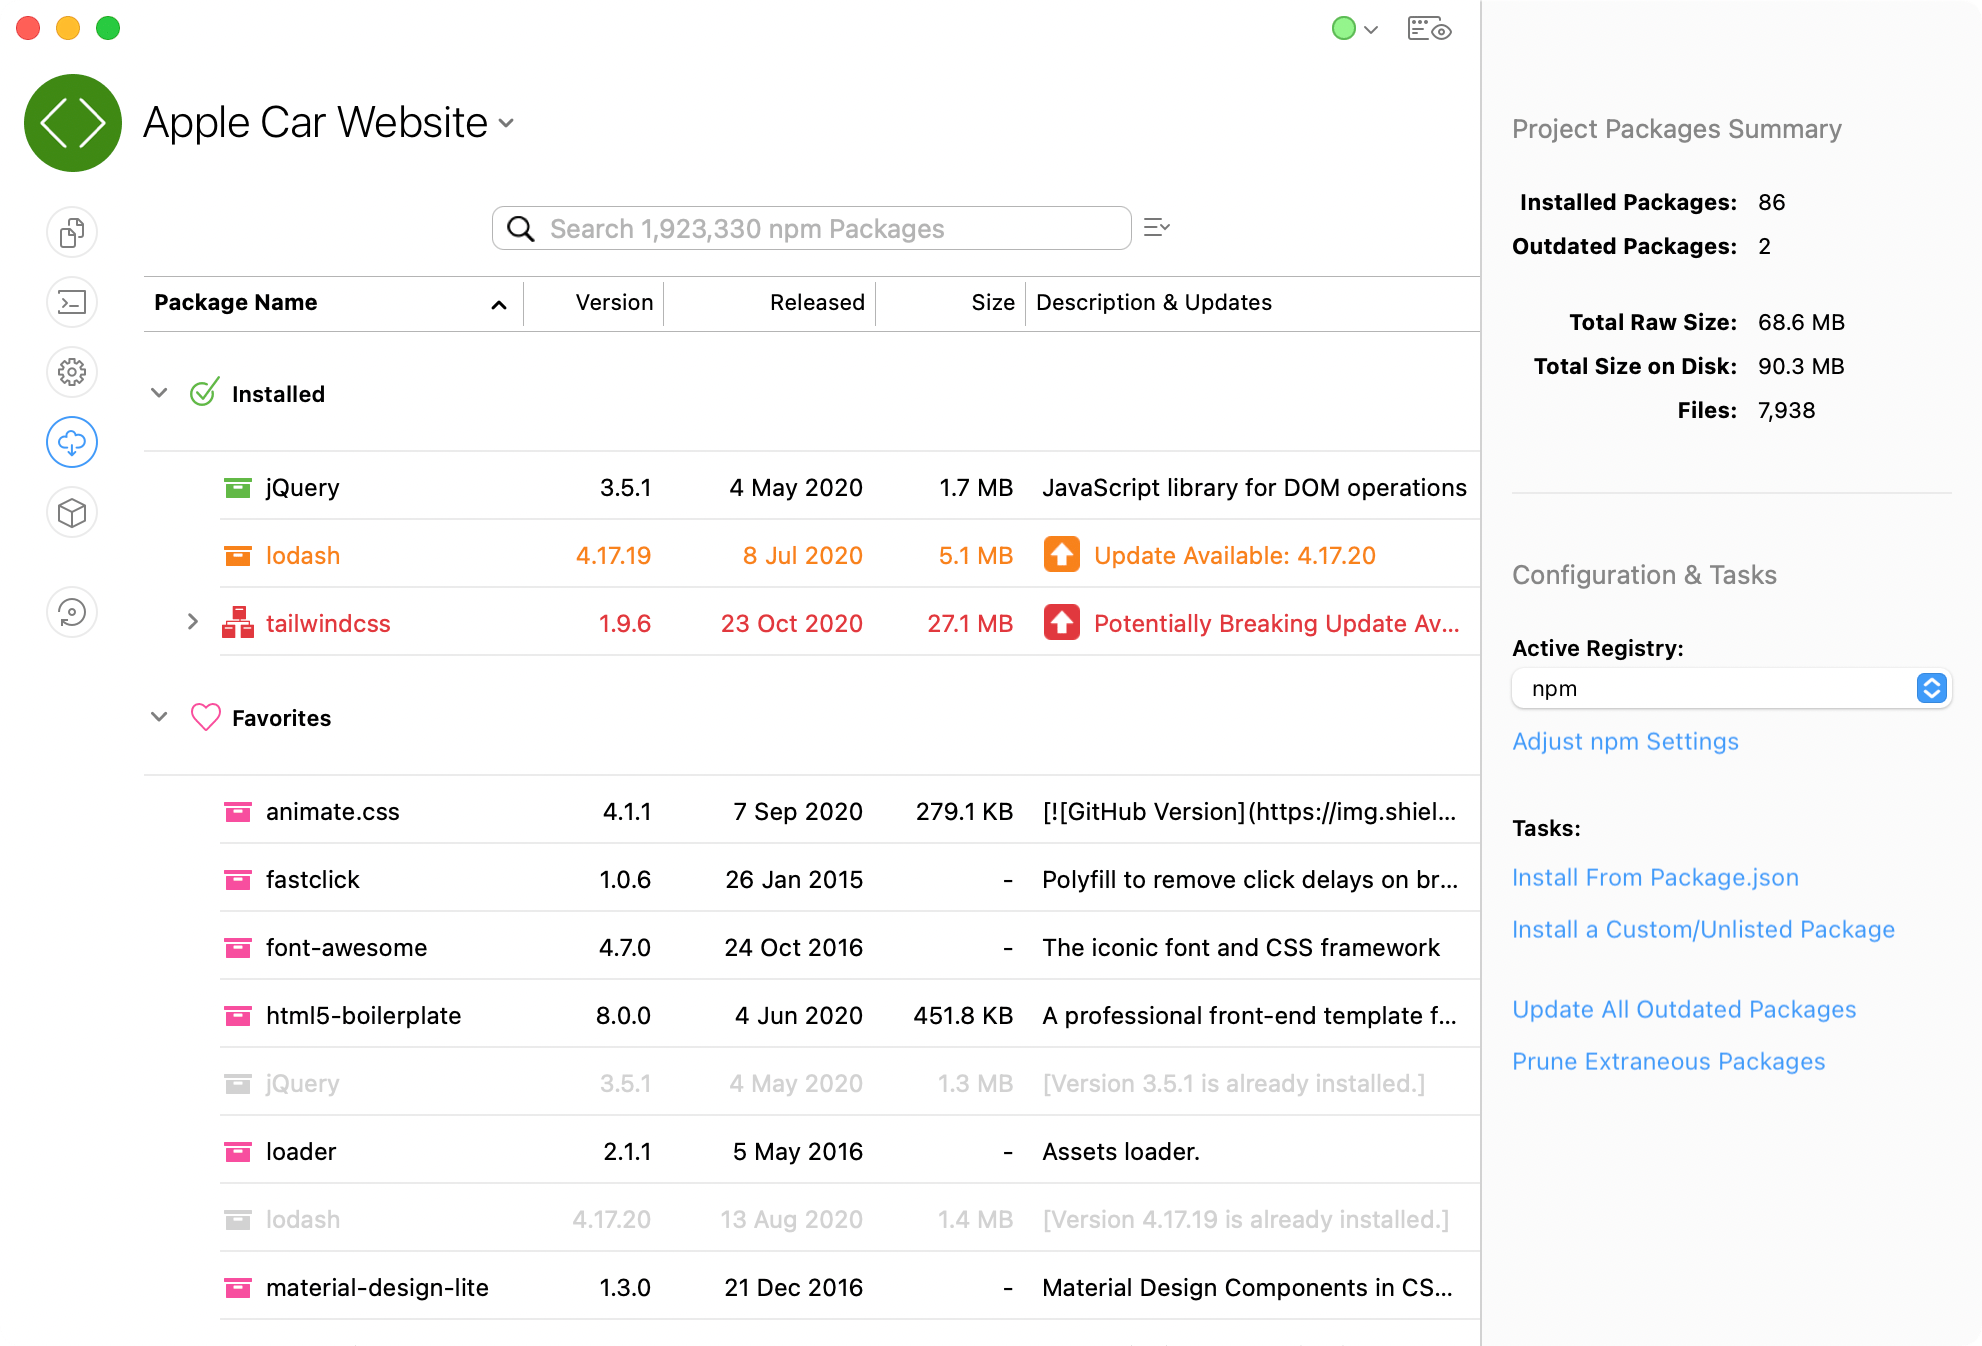Collapse the Favorites group

point(159,717)
